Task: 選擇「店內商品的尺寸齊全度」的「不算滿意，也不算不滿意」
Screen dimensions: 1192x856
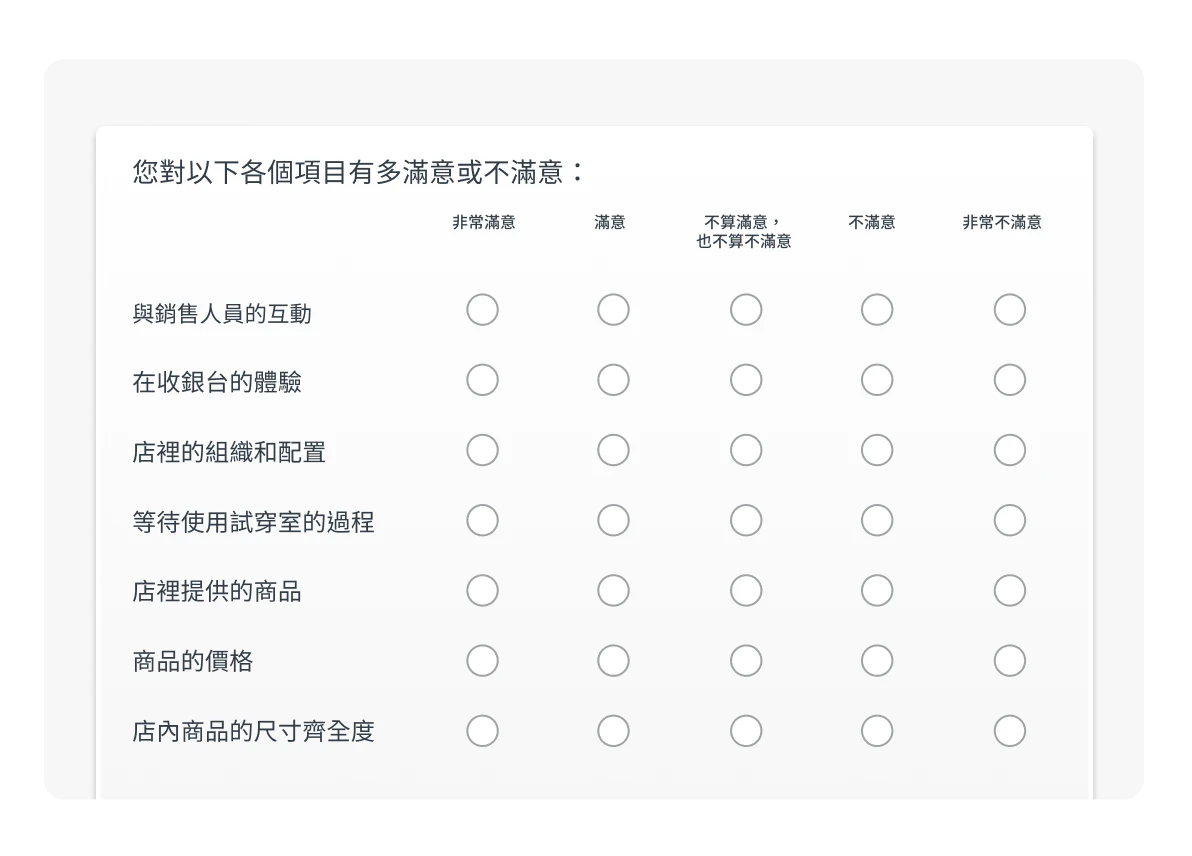Action: [x=745, y=730]
